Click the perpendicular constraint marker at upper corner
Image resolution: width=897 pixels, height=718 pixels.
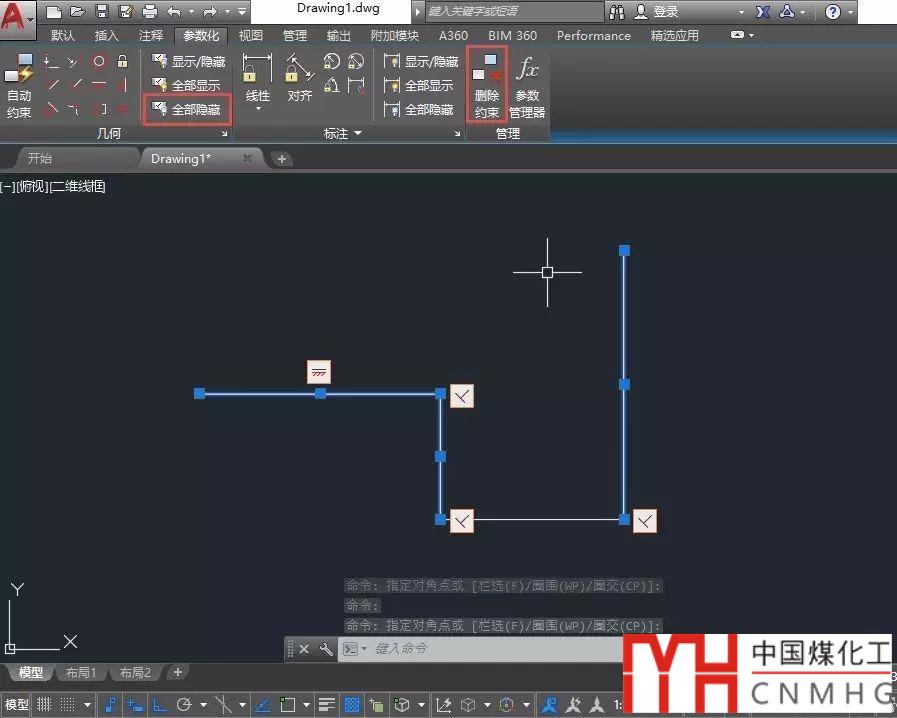pyautogui.click(x=461, y=396)
